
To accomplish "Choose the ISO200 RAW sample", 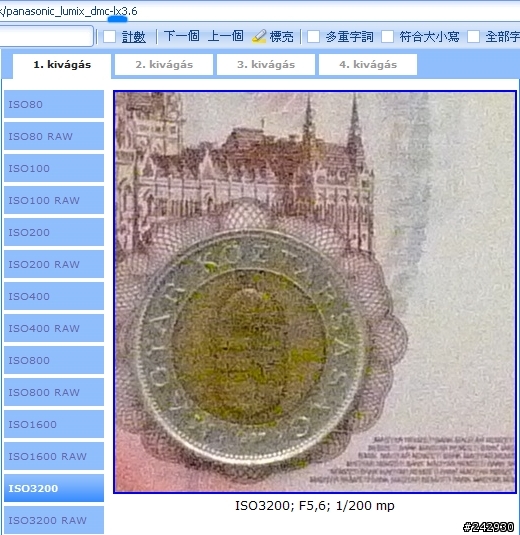I will 54,264.
